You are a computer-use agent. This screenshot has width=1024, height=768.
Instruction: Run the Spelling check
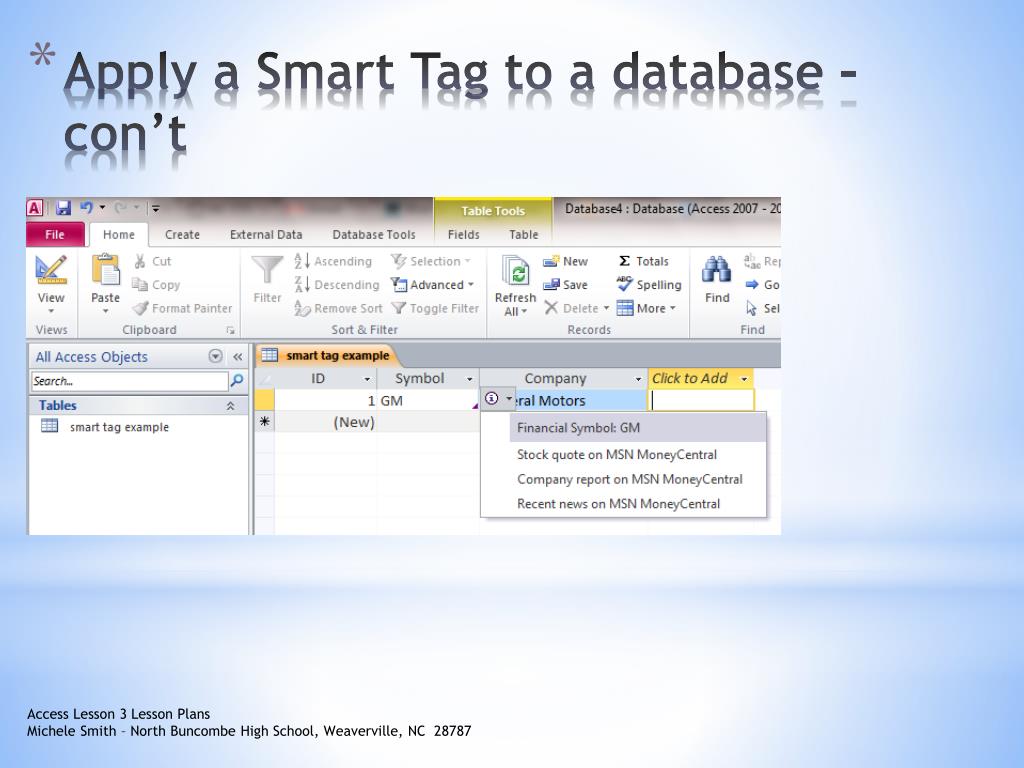pos(649,285)
